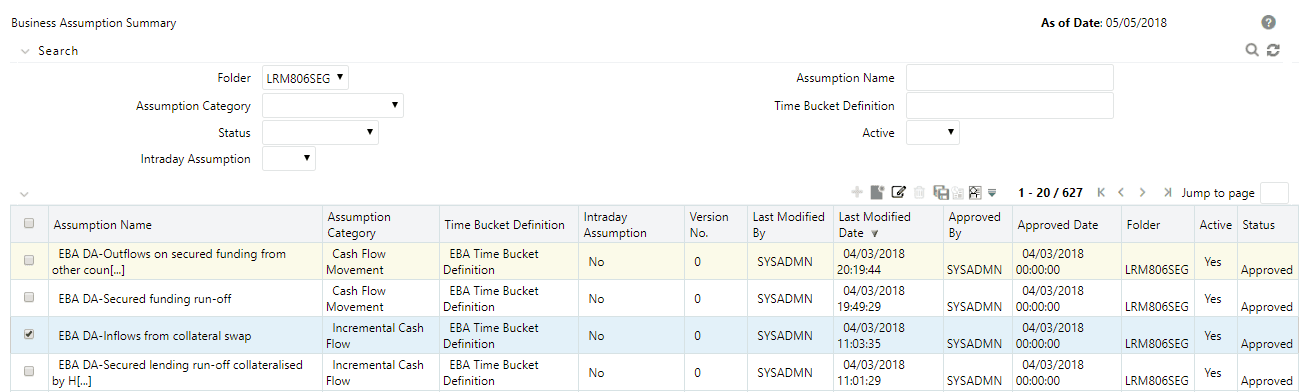Image resolution: width=1307 pixels, height=392 pixels.
Task: Click EBA DA-Inflows from collateral swap name
Action: coord(155,335)
